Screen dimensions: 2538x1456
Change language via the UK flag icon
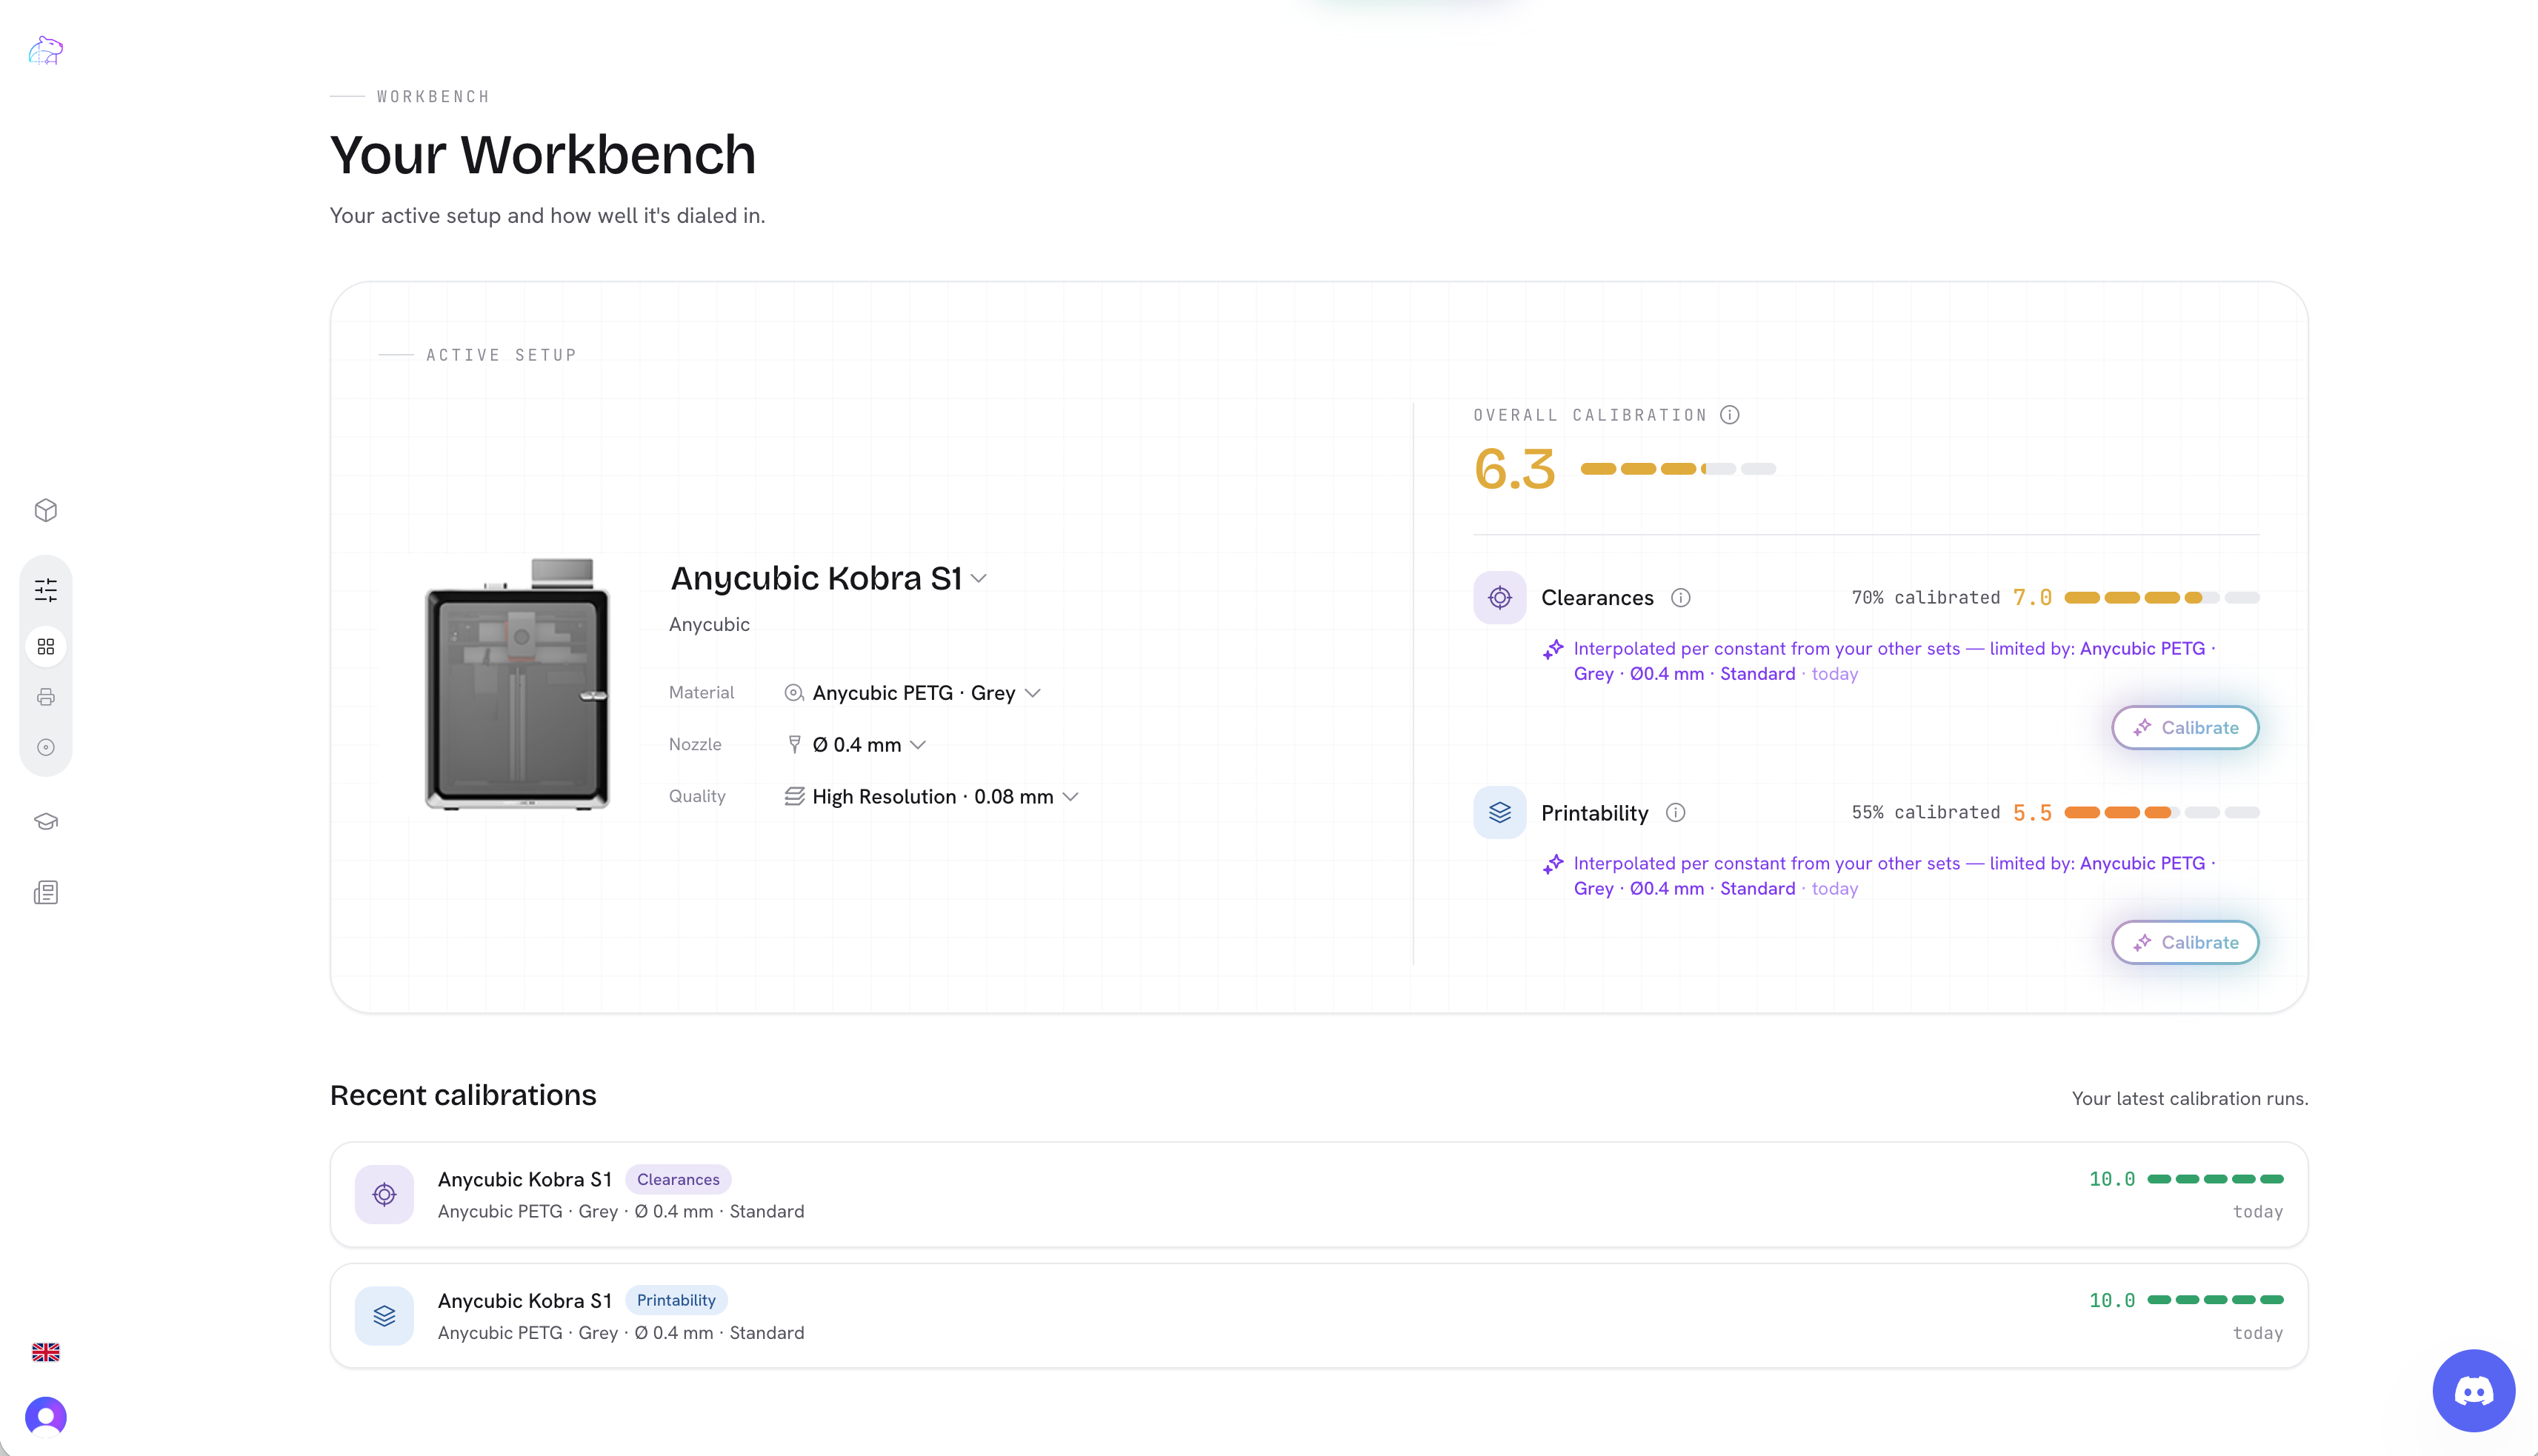coord(46,1352)
